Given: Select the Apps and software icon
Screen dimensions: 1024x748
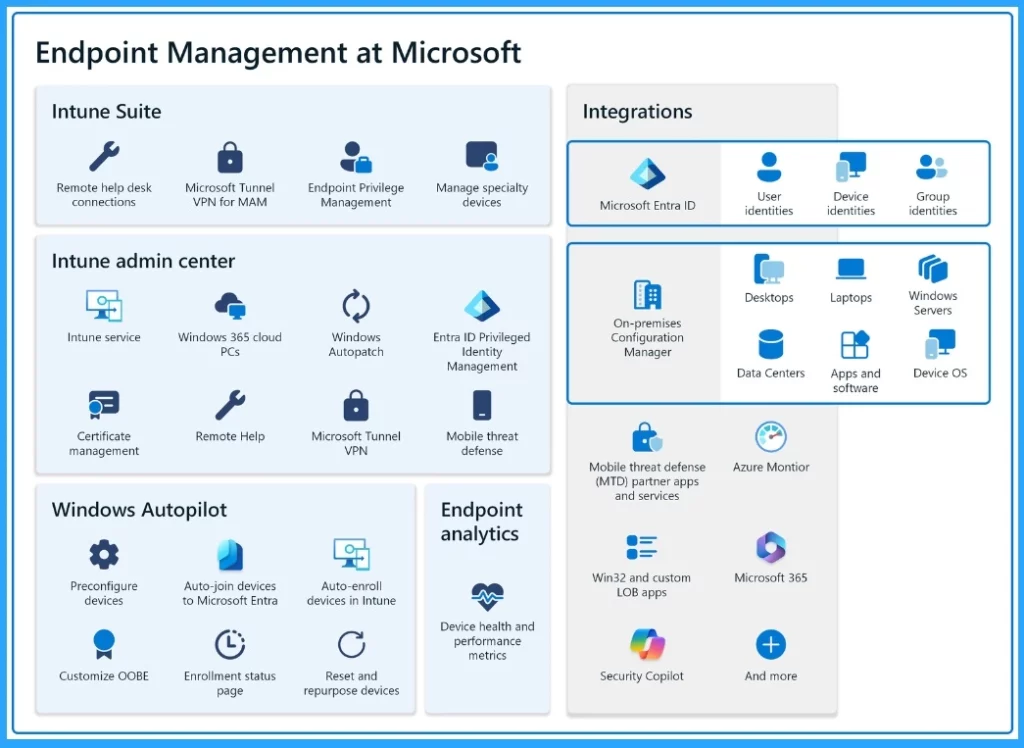Looking at the screenshot, I should pos(855,344).
